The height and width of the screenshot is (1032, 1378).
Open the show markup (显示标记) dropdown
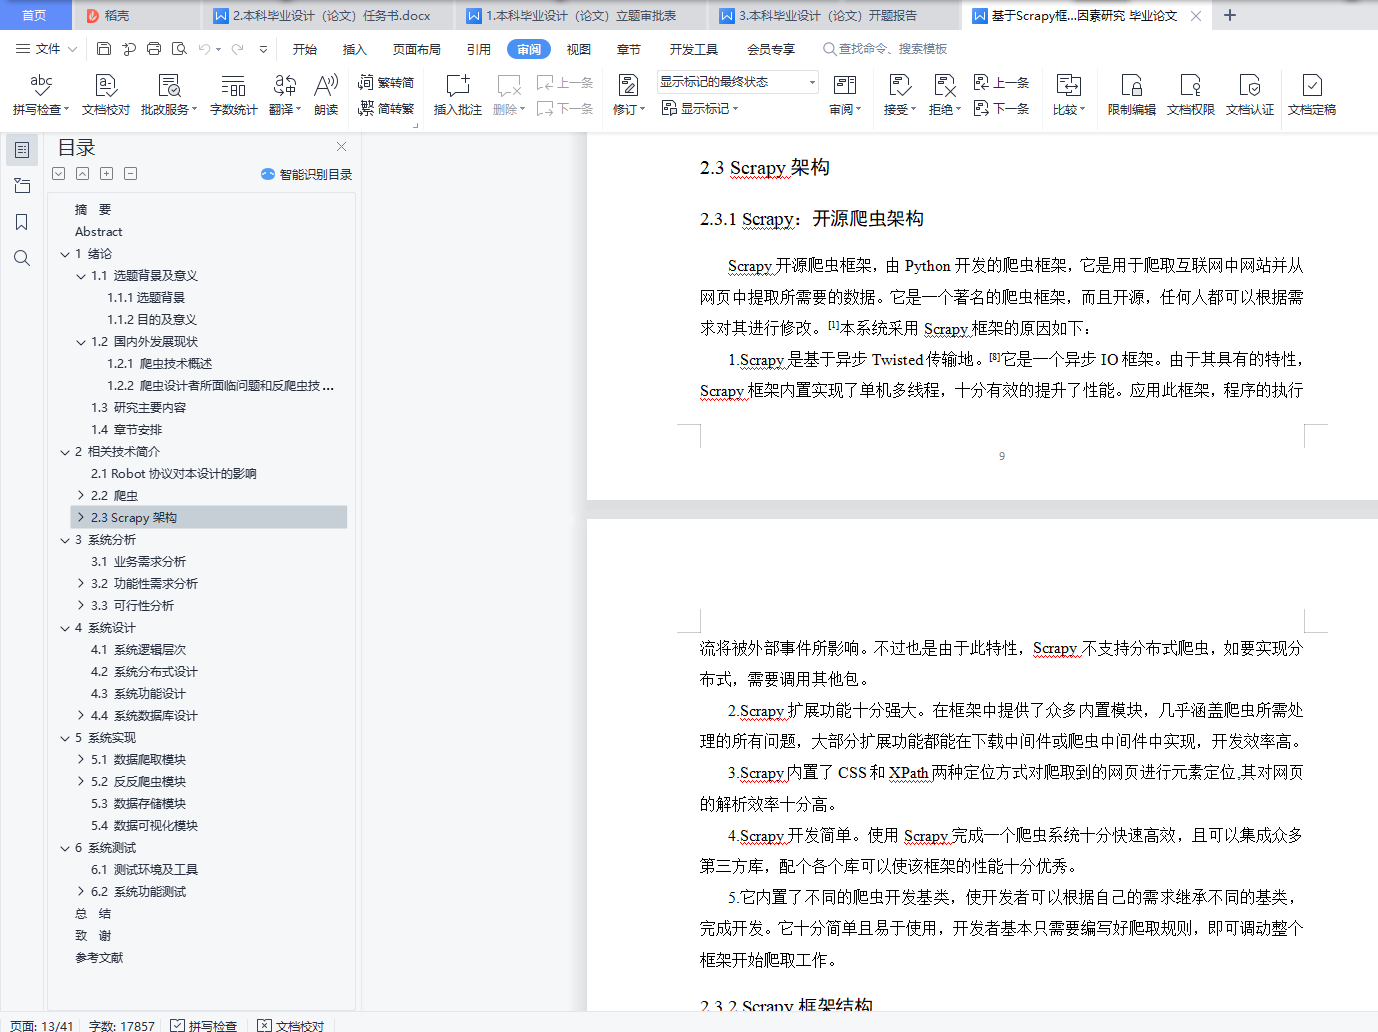click(x=700, y=108)
